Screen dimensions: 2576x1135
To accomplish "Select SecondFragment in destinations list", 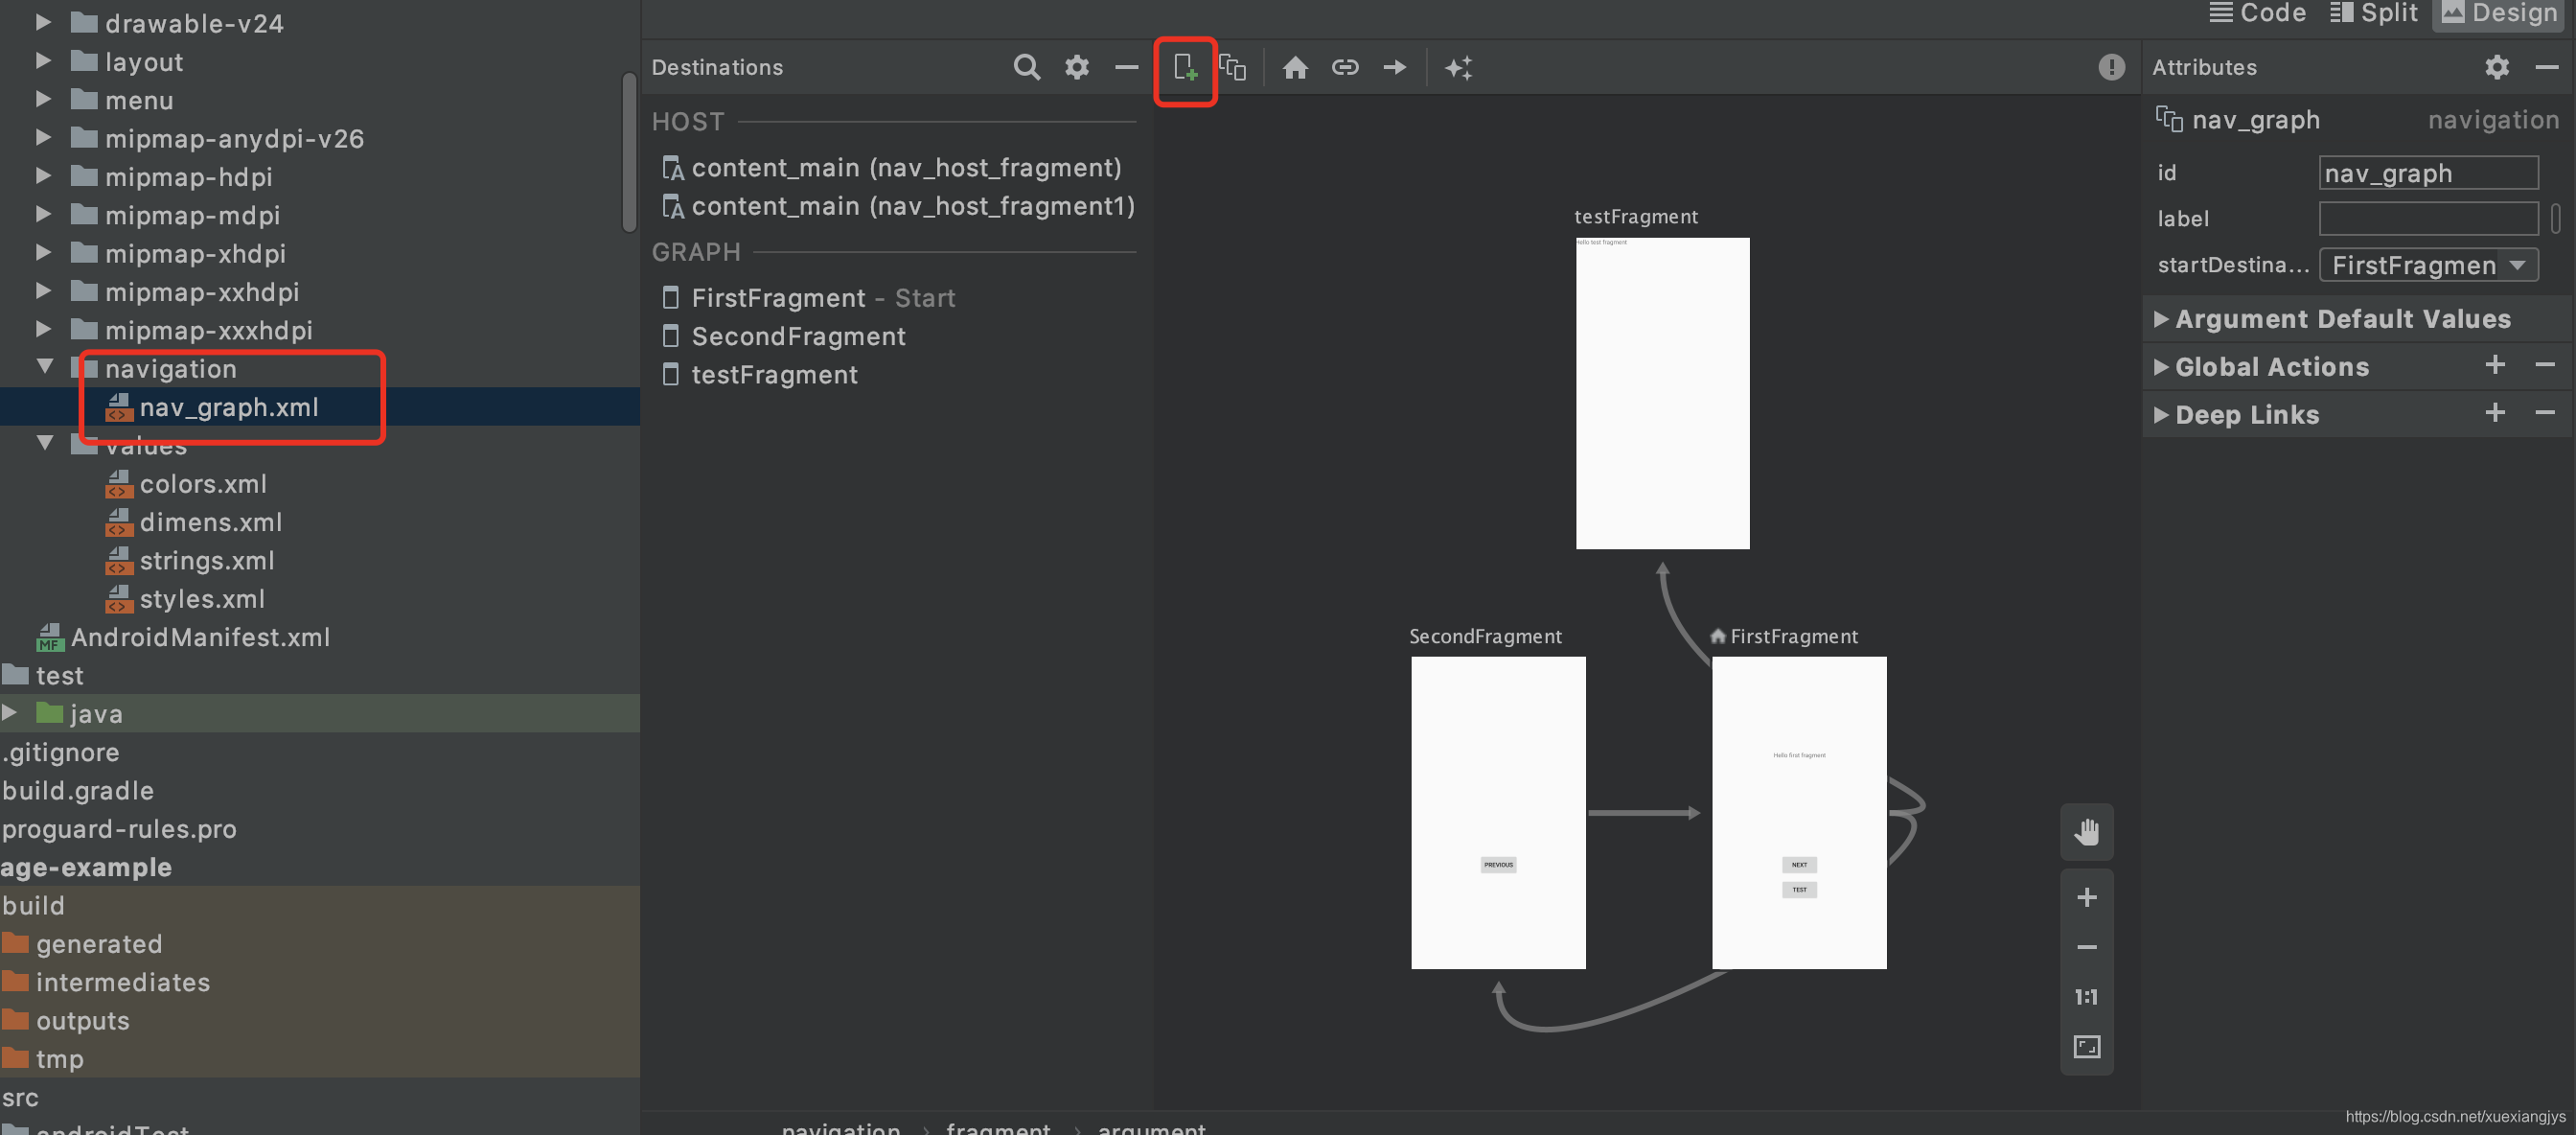I will click(x=798, y=336).
